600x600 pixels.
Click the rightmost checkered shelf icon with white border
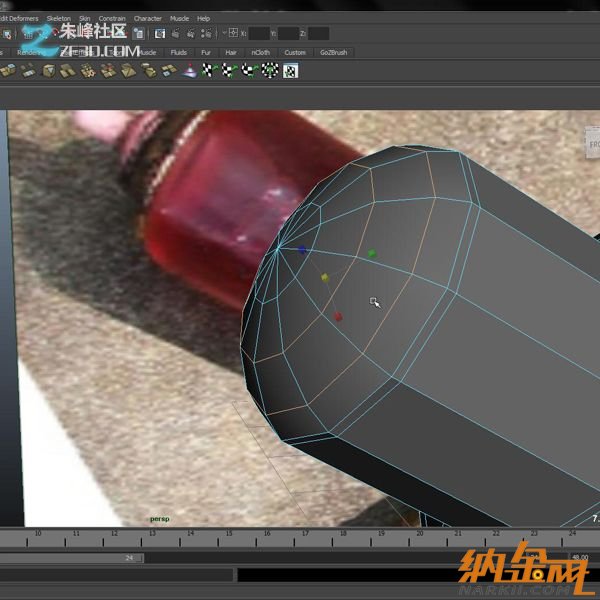(290, 70)
